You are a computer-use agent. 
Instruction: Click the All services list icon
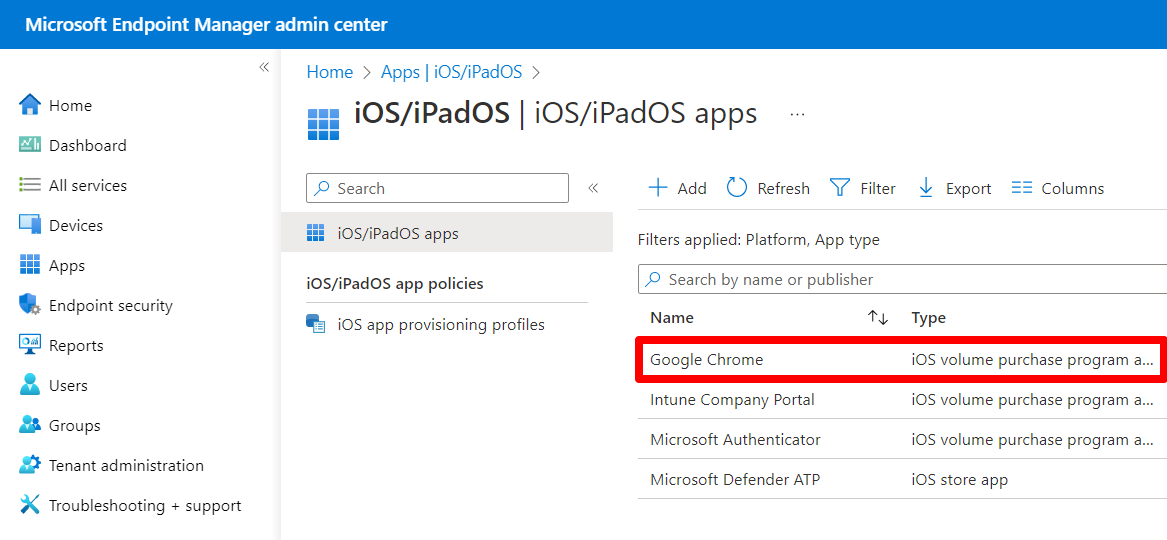[30, 185]
